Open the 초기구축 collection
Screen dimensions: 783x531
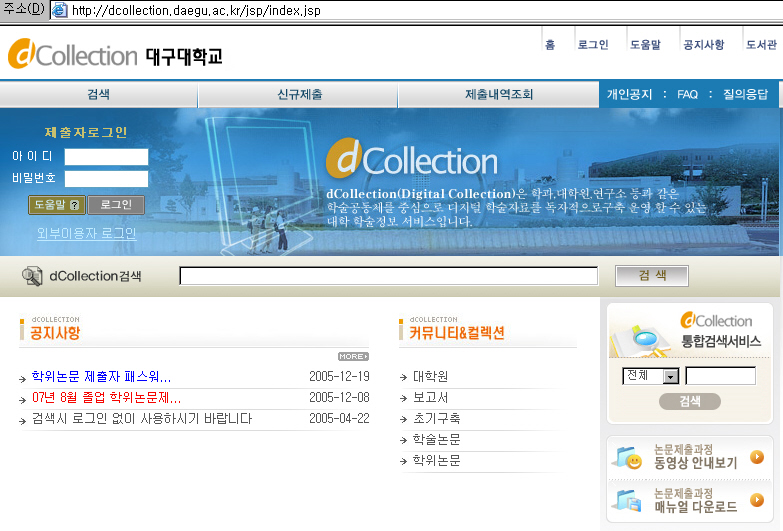tap(436, 419)
